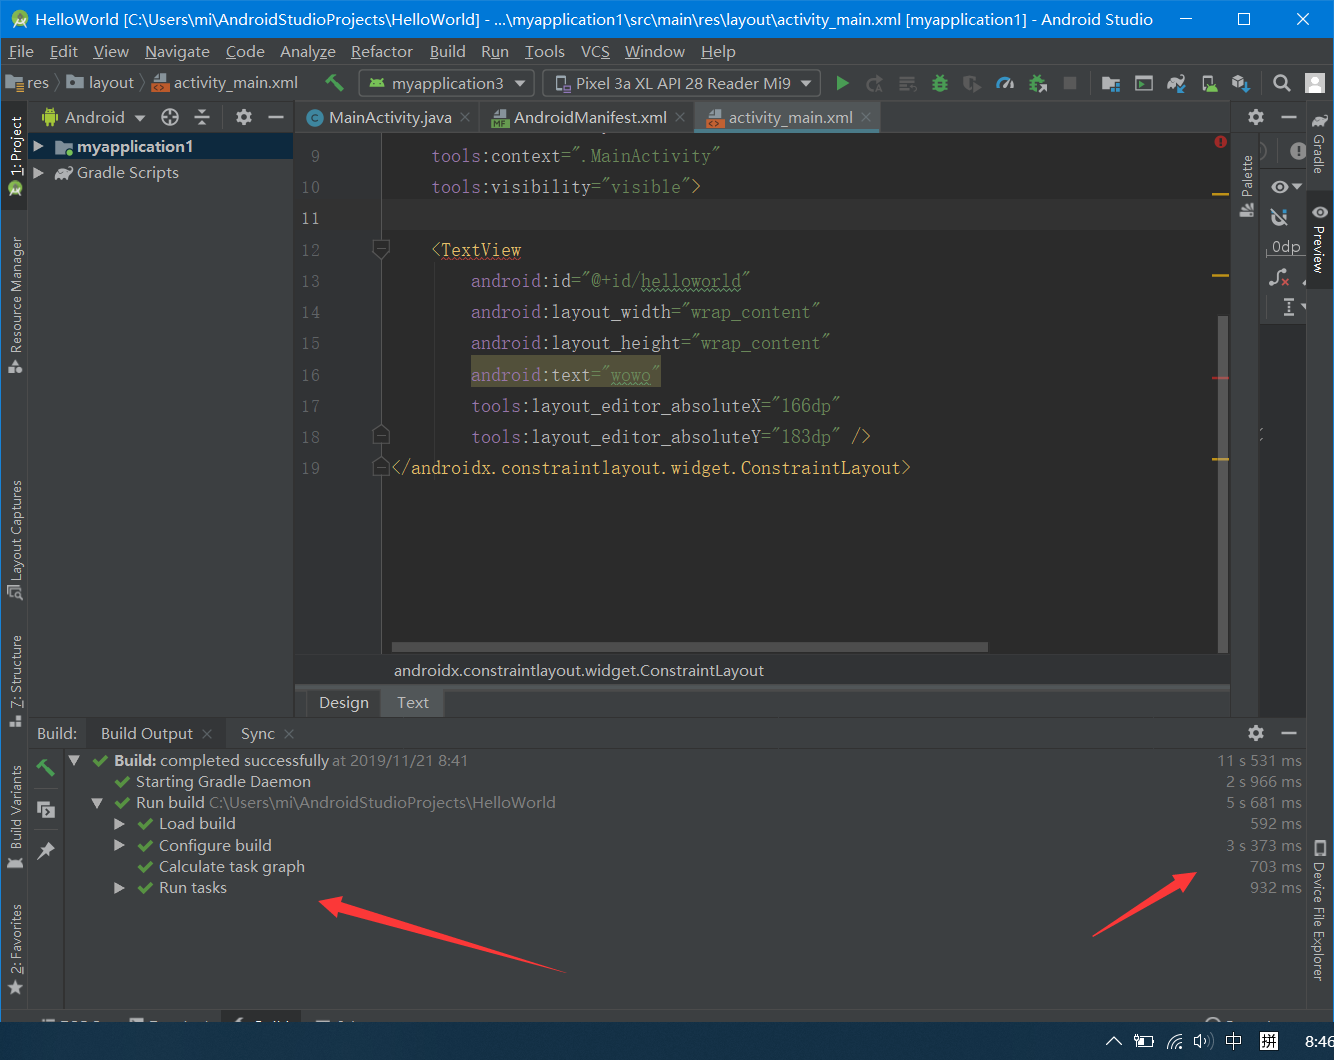Open Android project view dropdown

(x=94, y=117)
